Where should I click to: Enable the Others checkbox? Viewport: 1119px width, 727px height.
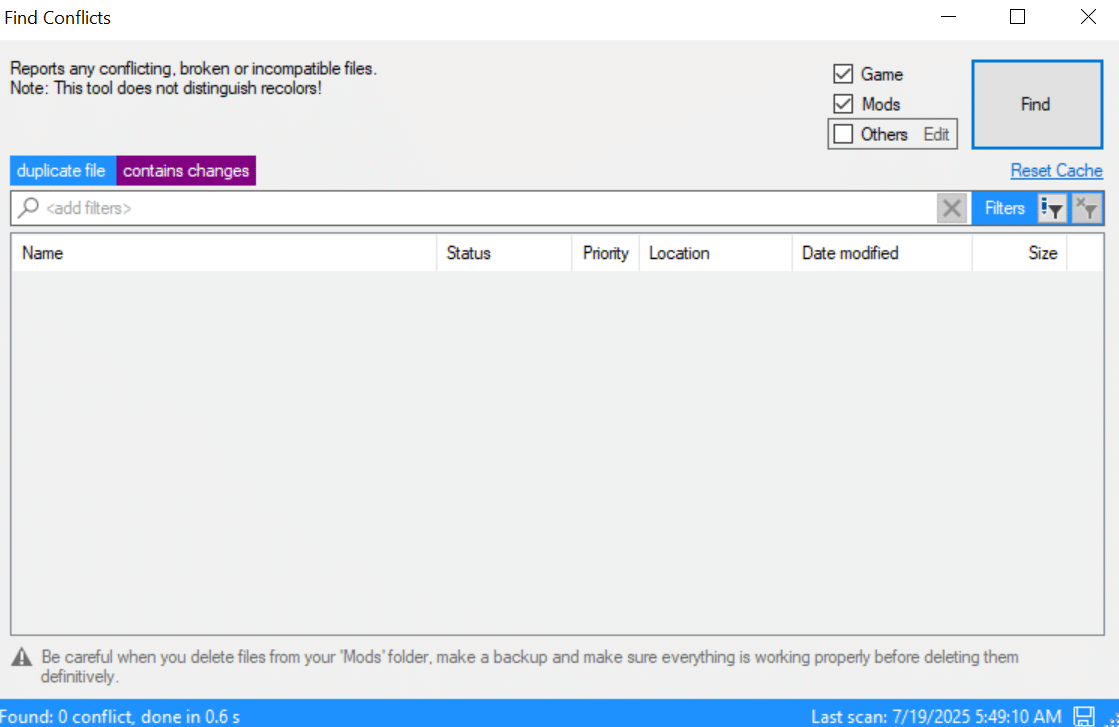pos(843,133)
